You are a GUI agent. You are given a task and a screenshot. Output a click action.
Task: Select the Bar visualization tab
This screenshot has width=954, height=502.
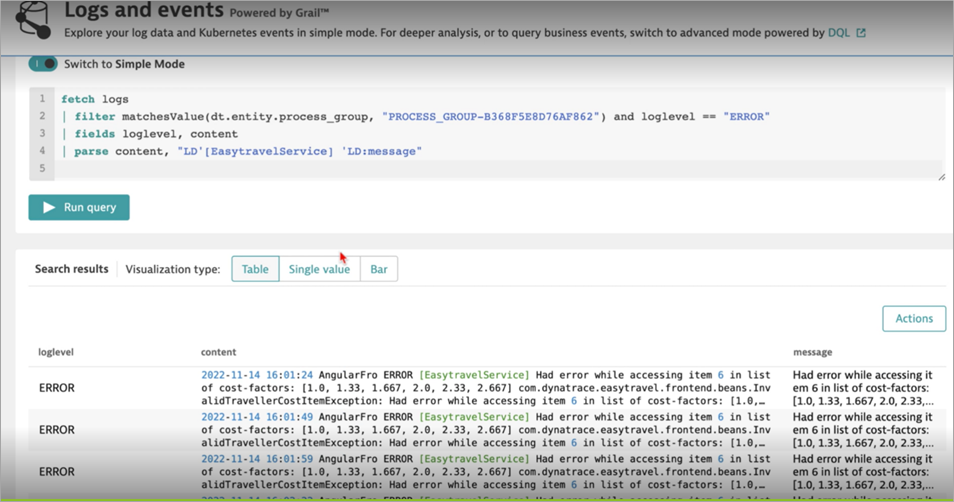point(378,269)
